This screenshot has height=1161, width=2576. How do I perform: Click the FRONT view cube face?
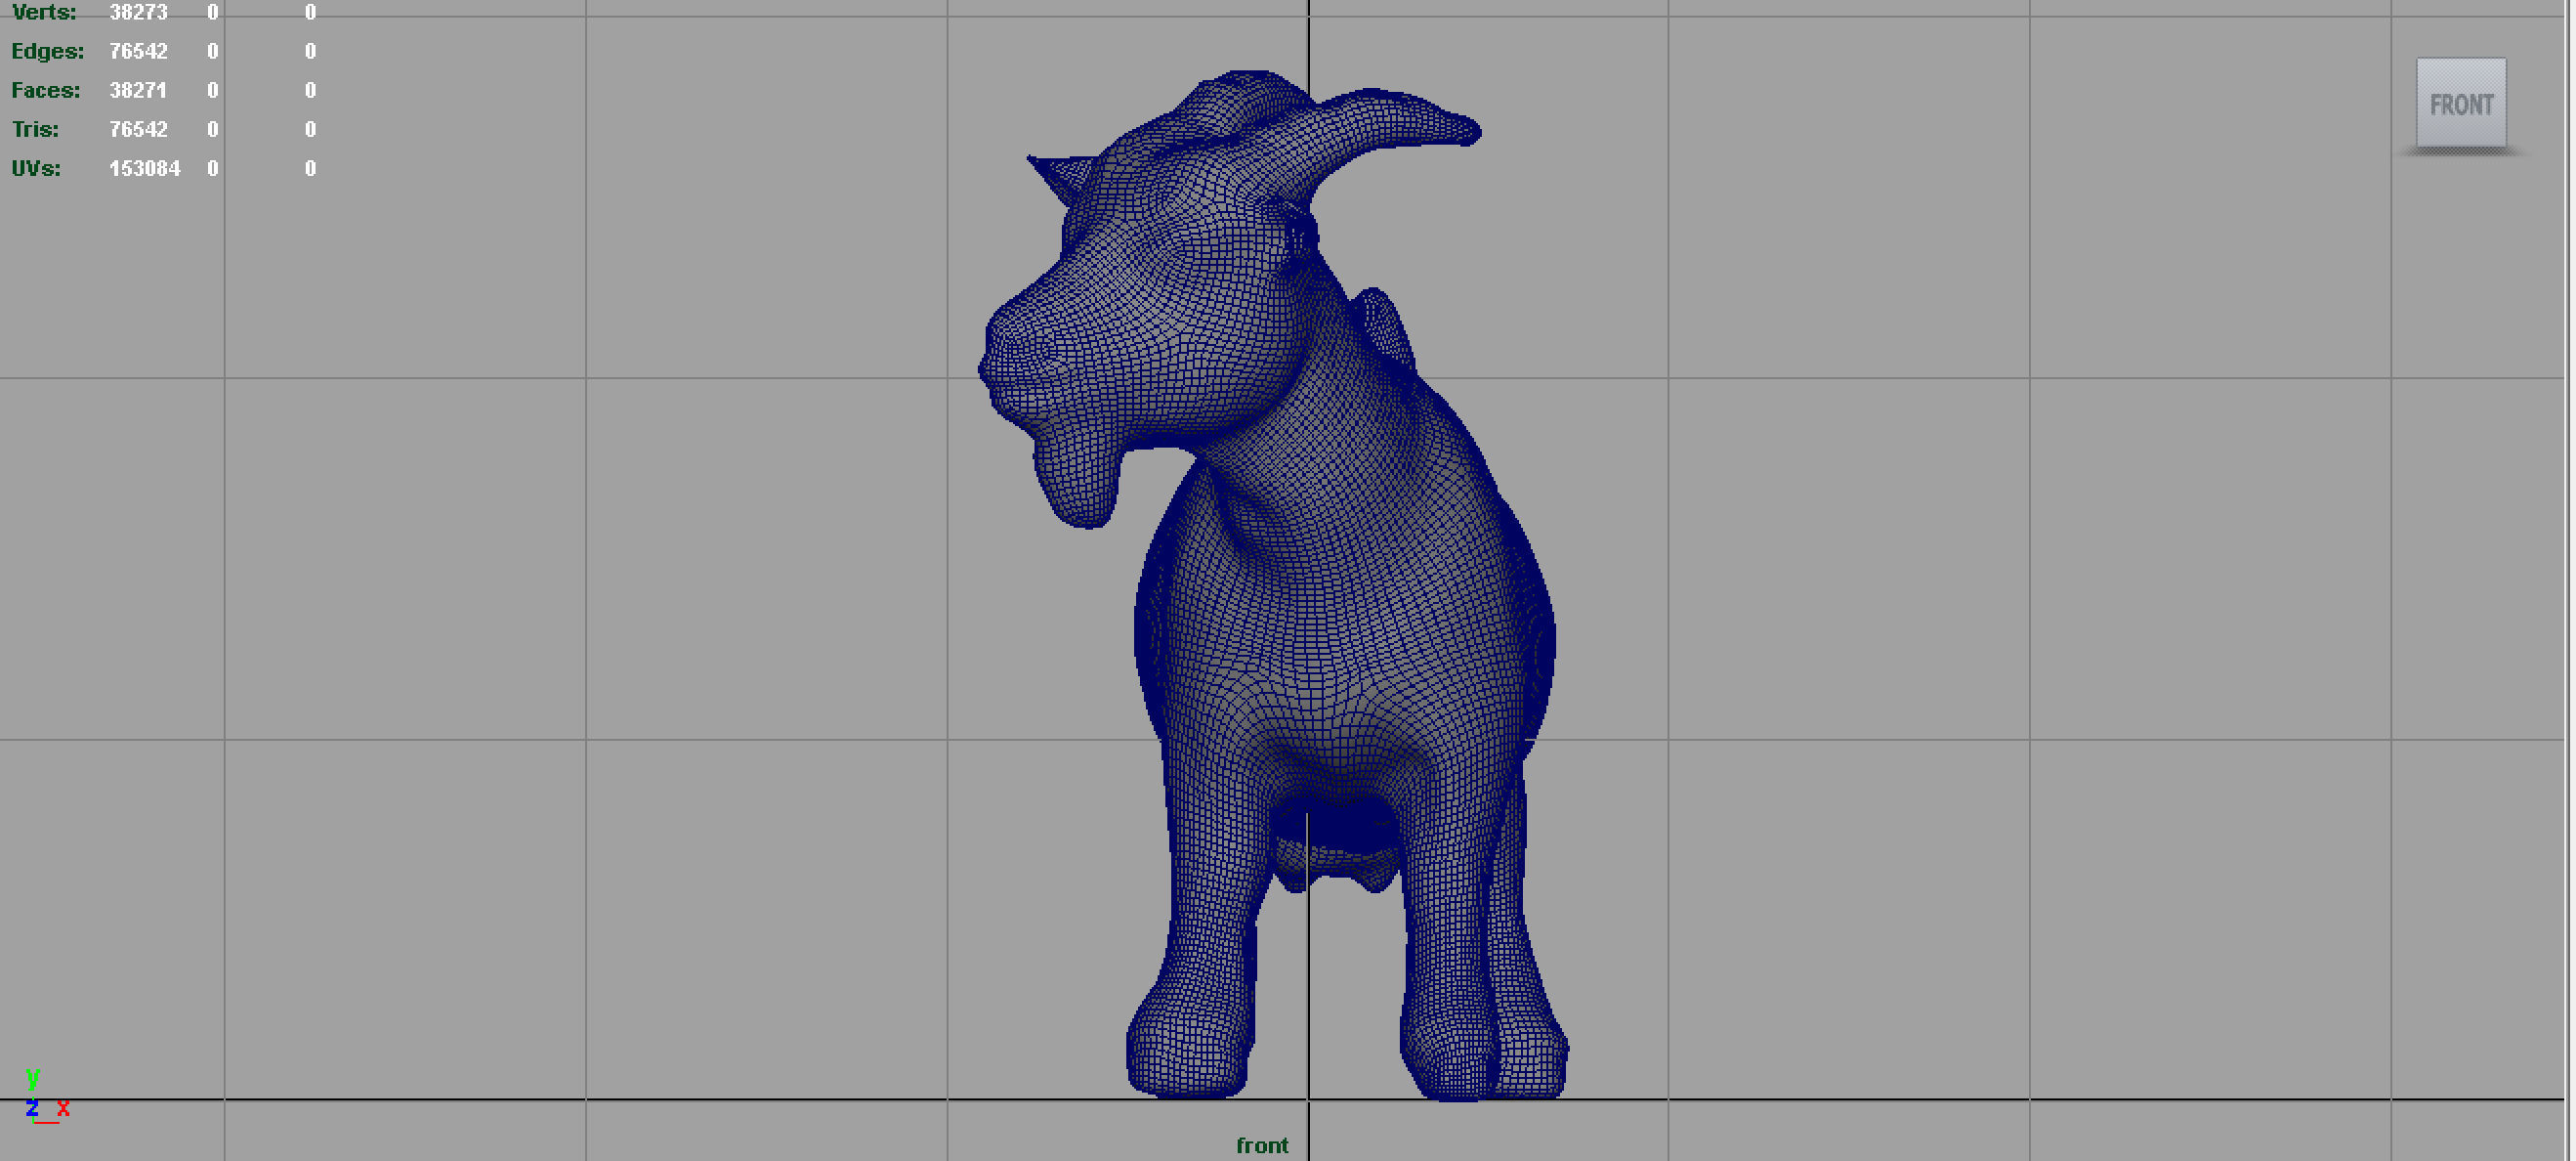[2461, 103]
